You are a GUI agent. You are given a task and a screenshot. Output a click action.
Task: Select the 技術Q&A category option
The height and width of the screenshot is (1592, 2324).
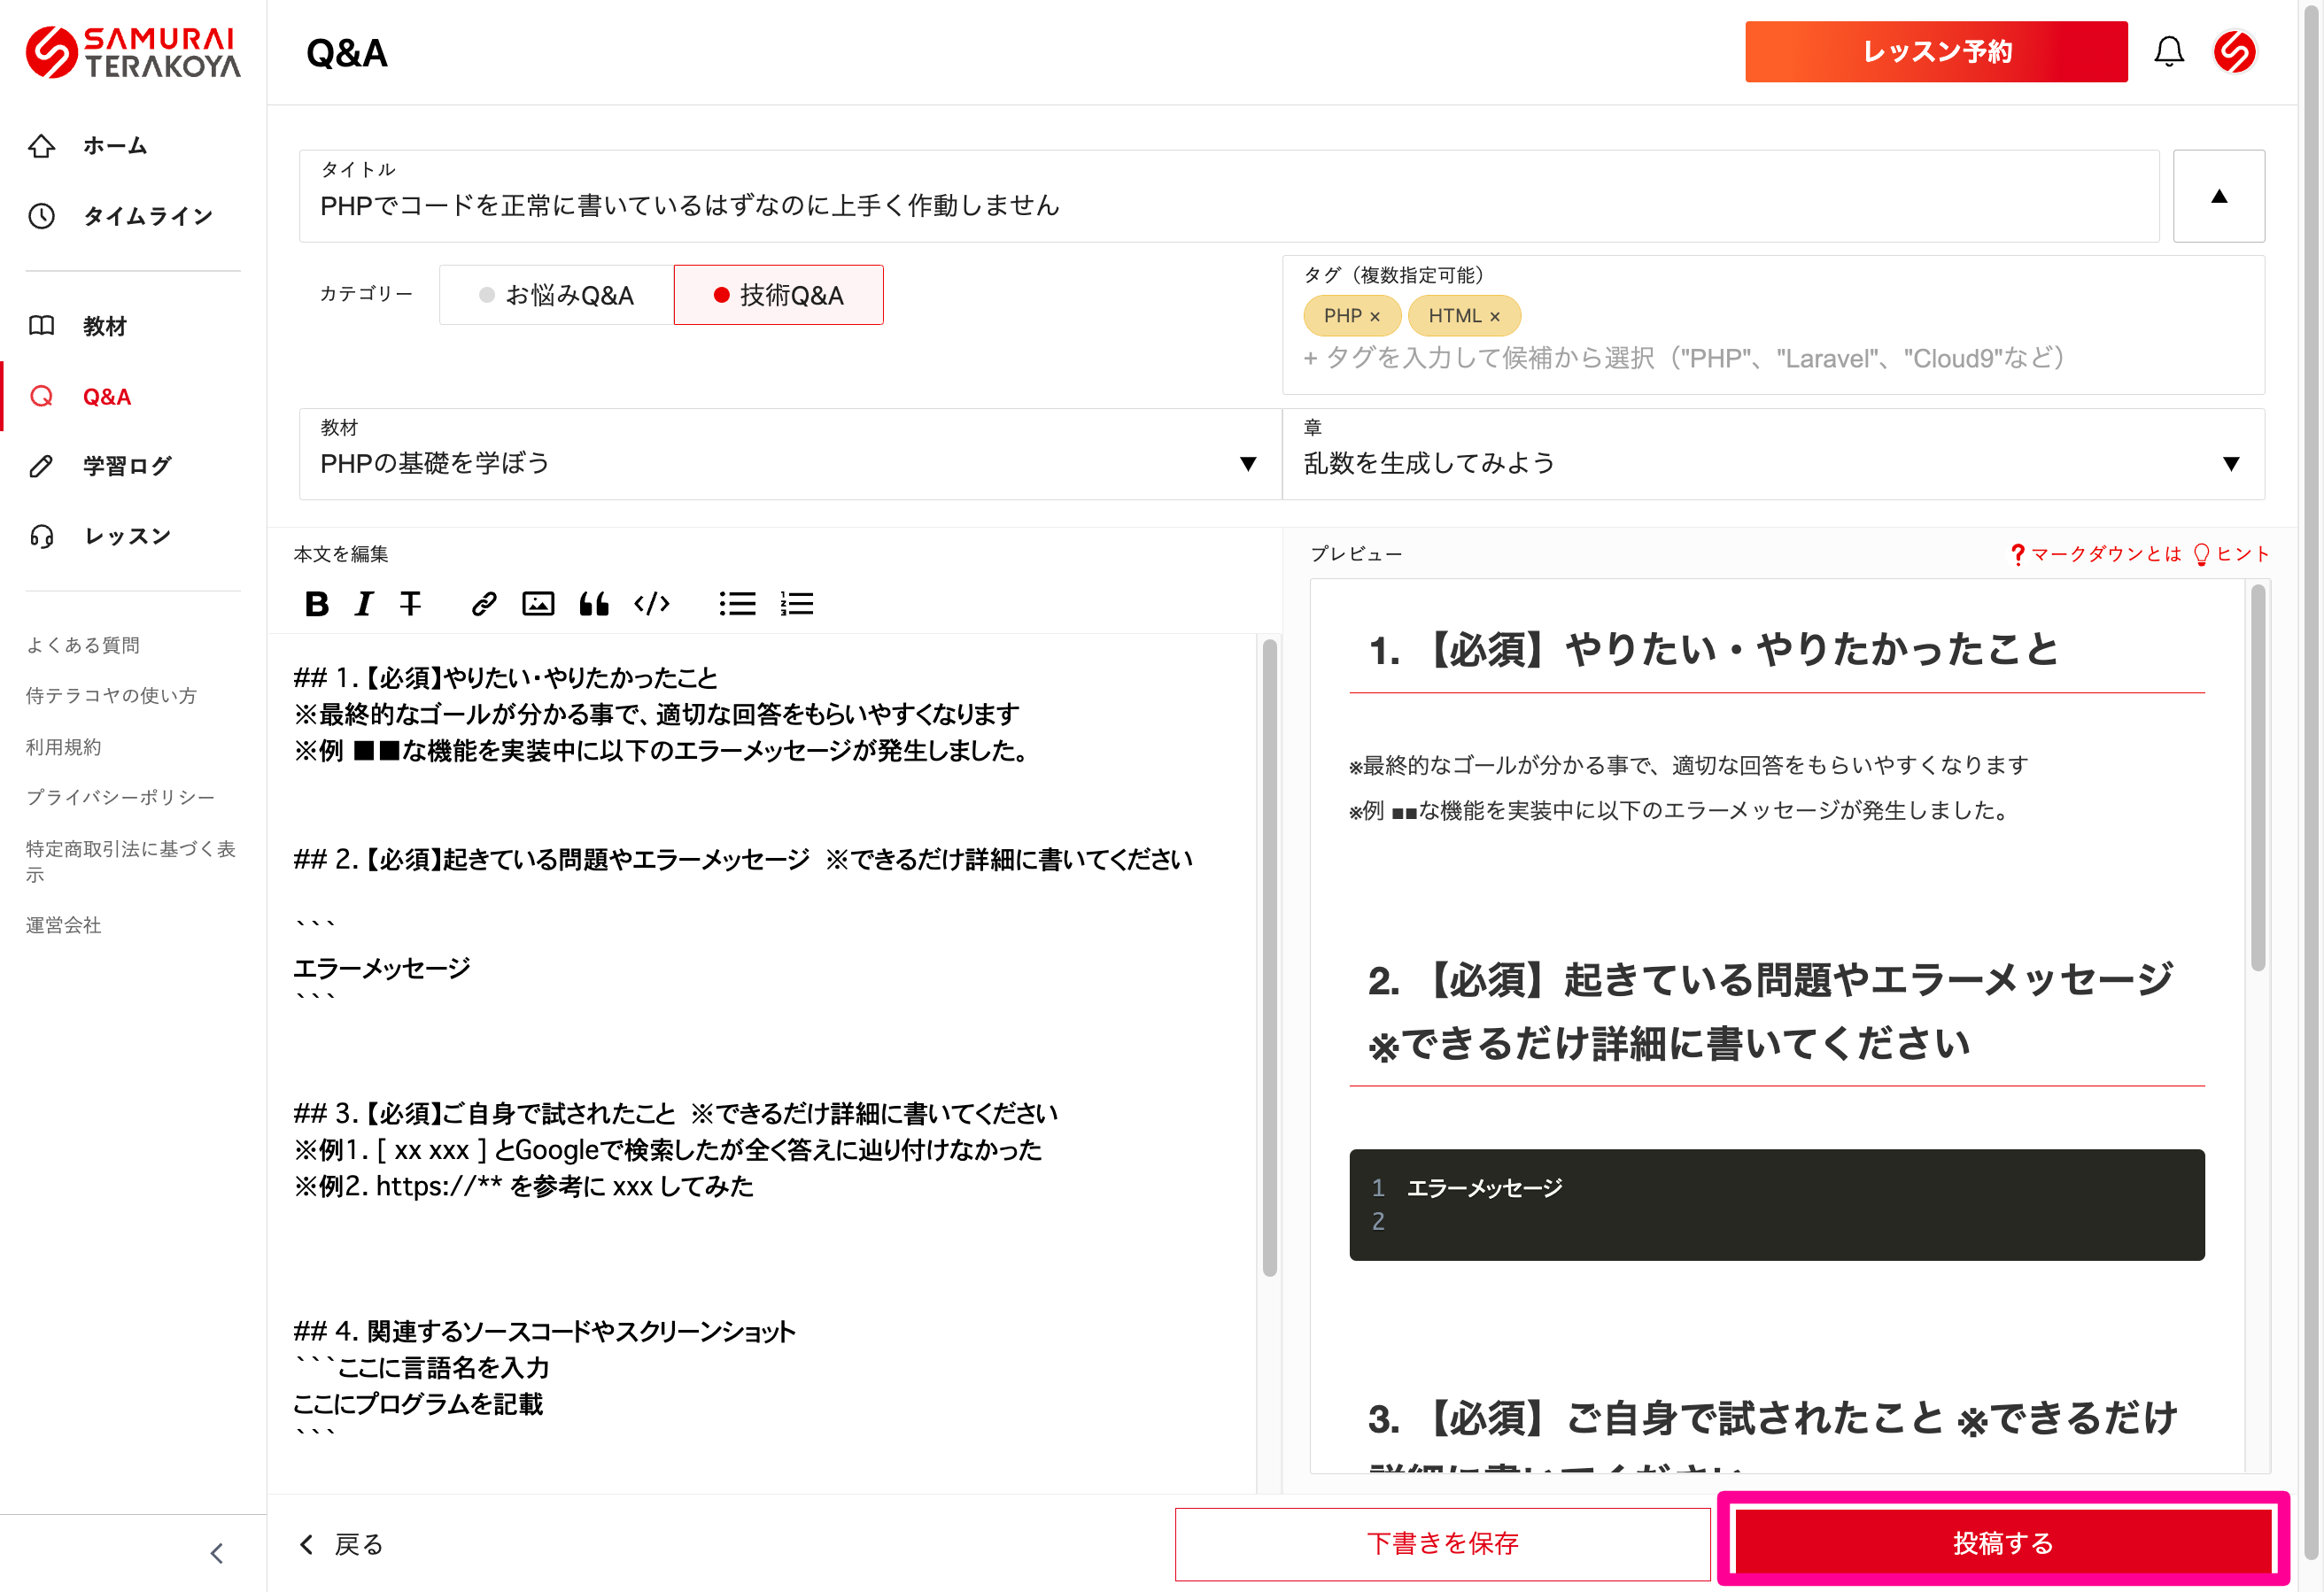point(778,295)
